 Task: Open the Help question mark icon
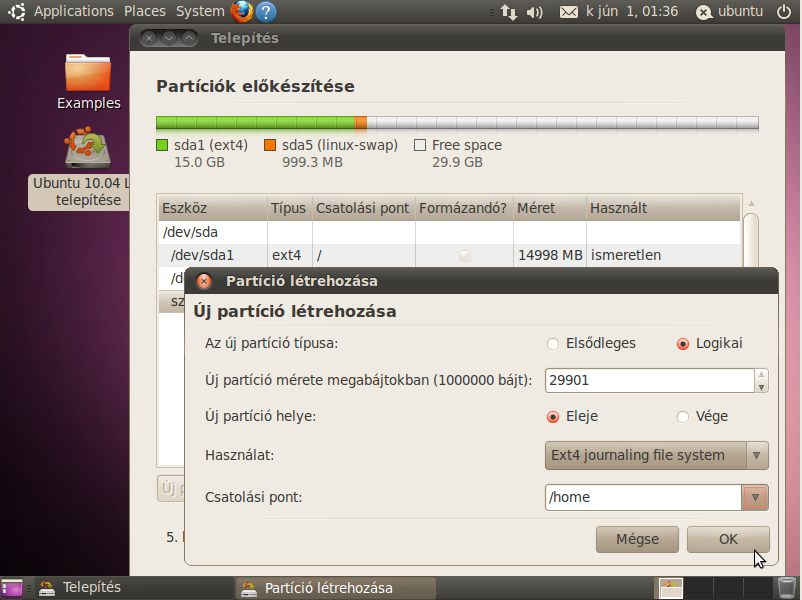[266, 12]
